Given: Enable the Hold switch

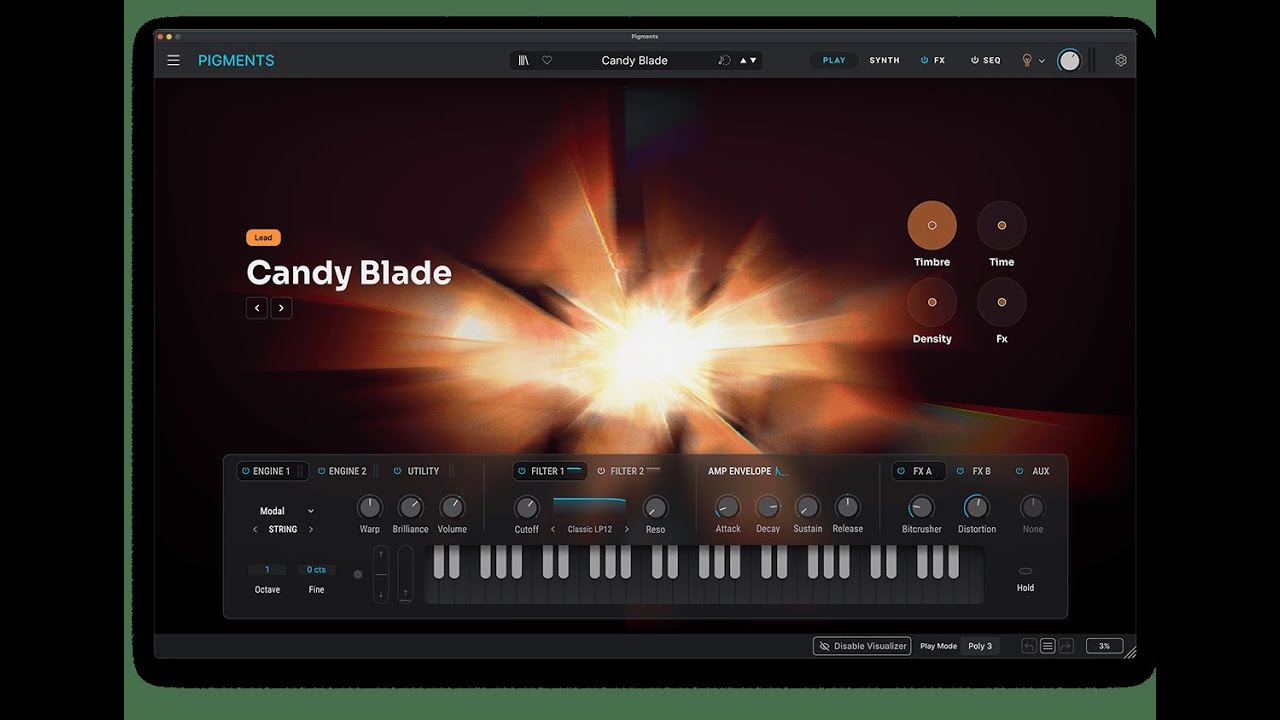Looking at the screenshot, I should [x=1025, y=571].
